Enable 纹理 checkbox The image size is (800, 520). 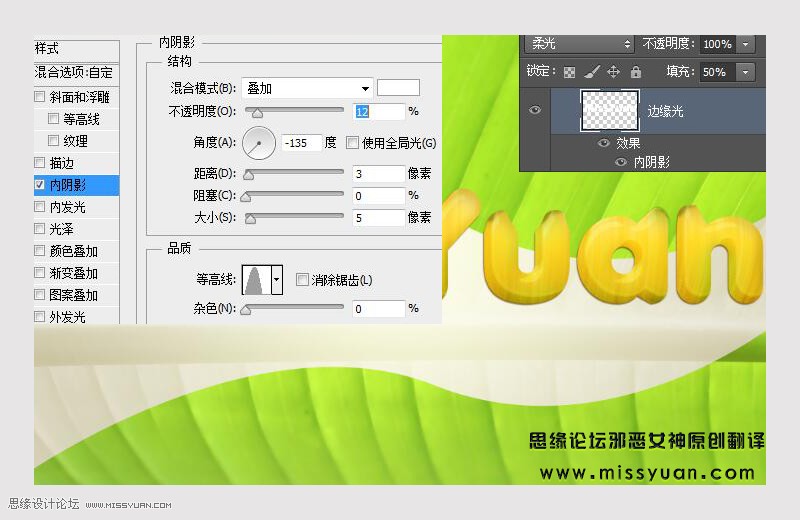coord(53,140)
